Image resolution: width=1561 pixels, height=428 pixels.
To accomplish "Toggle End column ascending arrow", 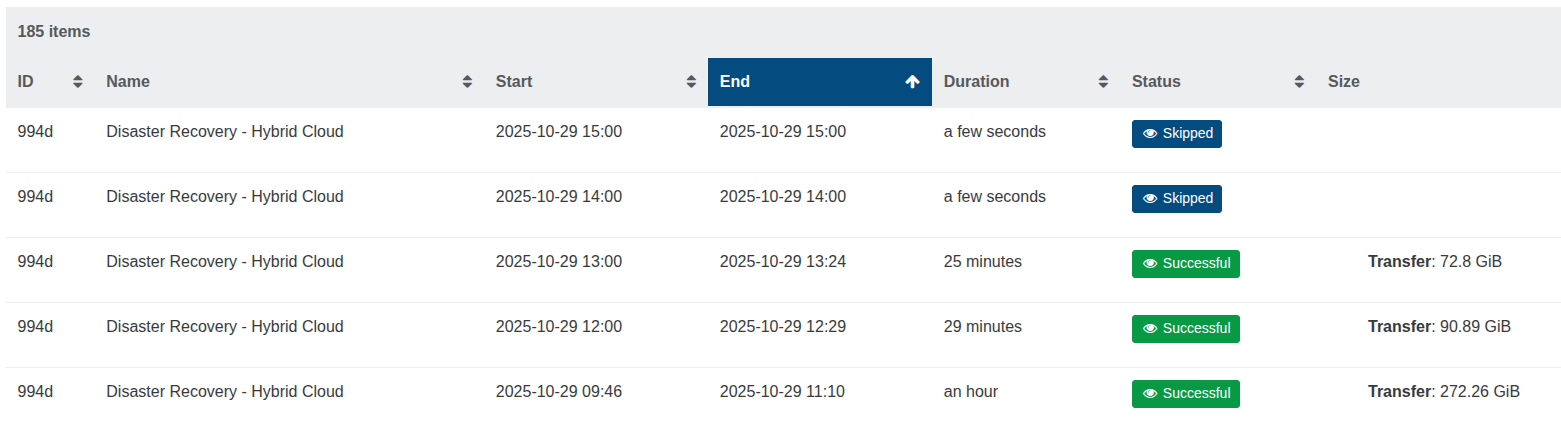I will (x=912, y=82).
